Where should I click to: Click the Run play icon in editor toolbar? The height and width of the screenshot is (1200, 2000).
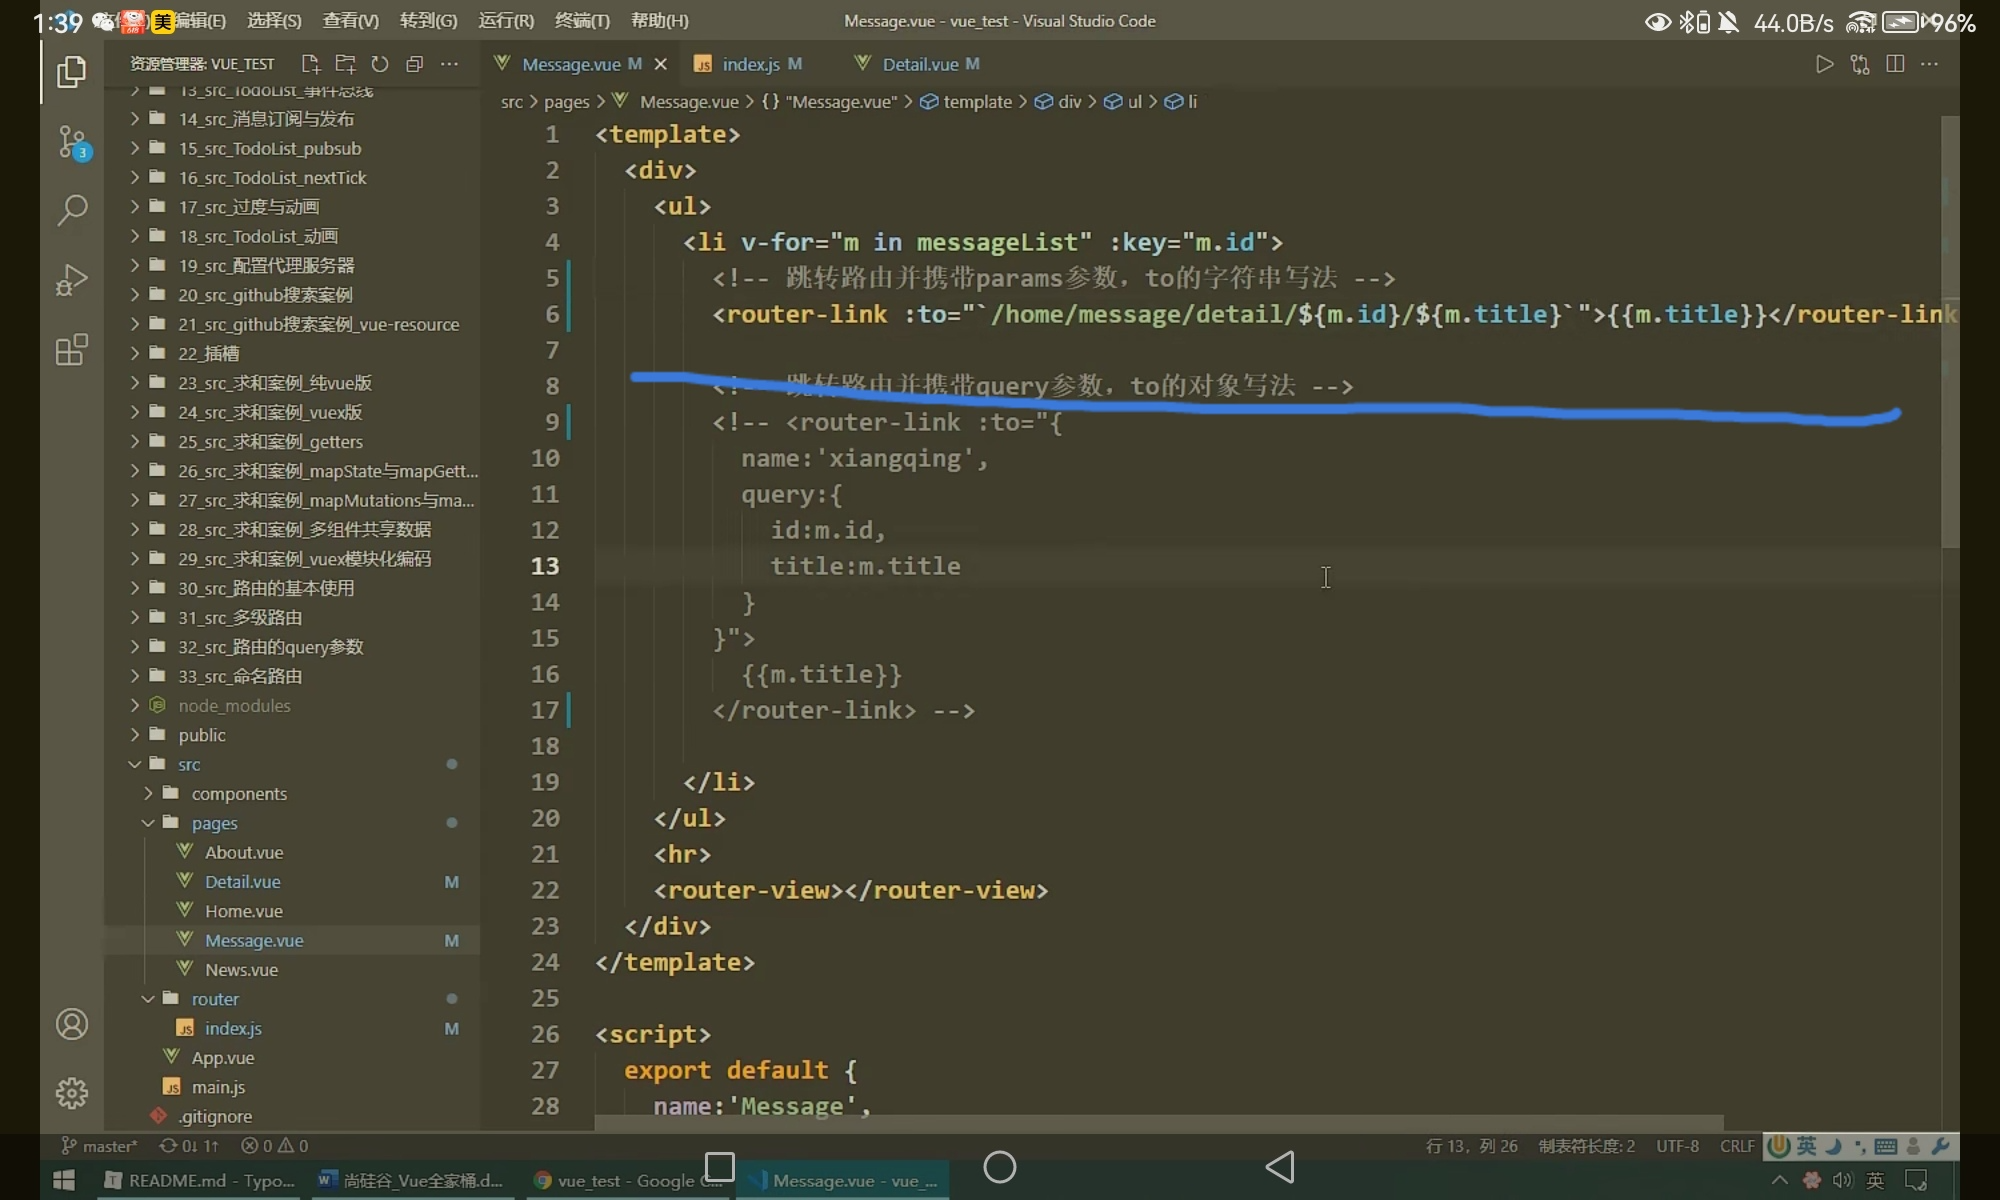click(1824, 64)
